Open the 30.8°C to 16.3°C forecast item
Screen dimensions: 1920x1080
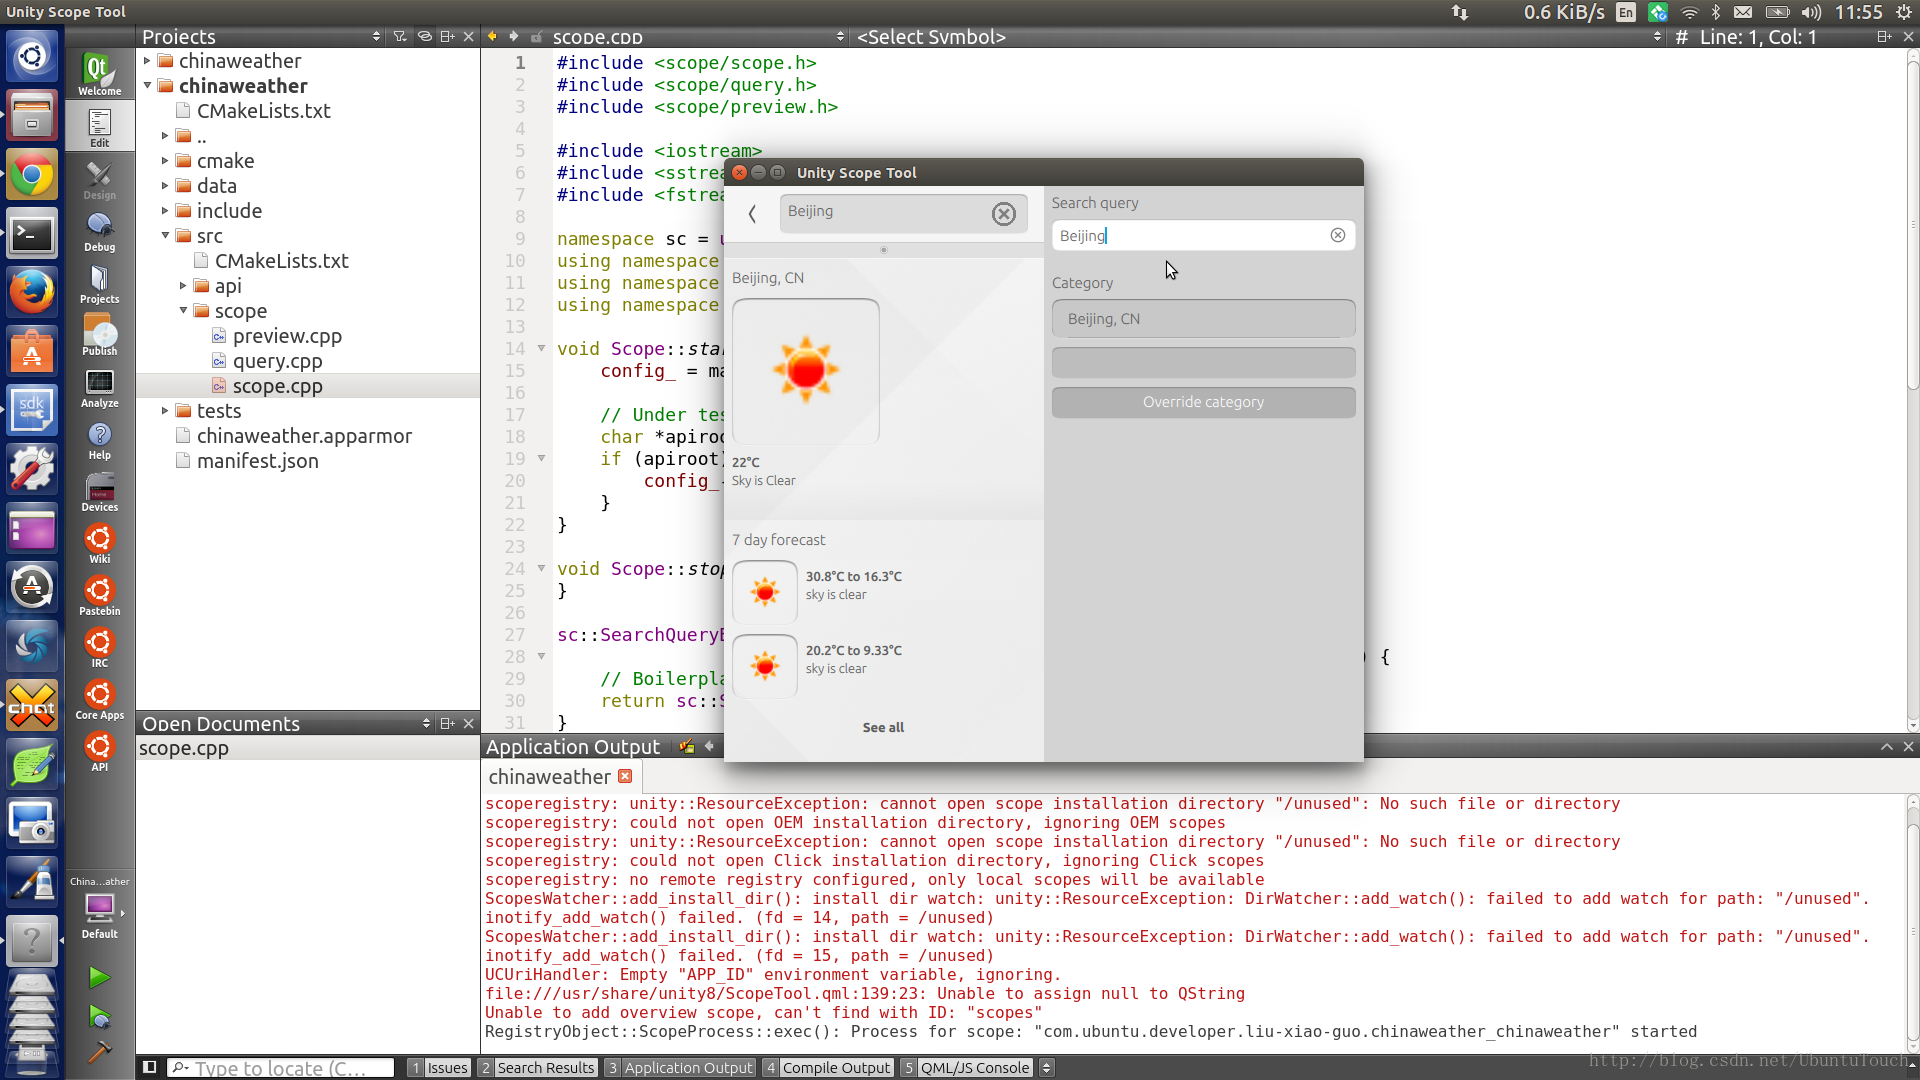883,592
